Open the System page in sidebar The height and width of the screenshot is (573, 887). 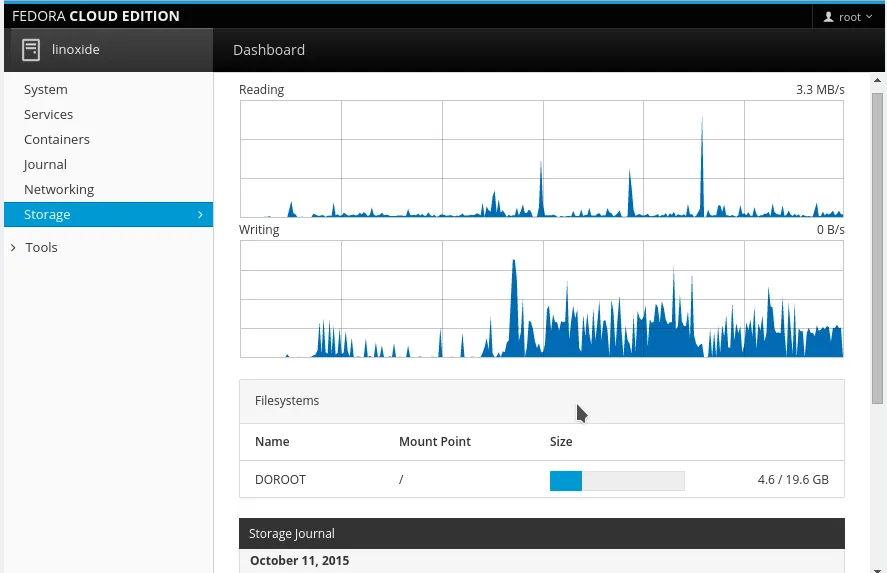(x=46, y=89)
